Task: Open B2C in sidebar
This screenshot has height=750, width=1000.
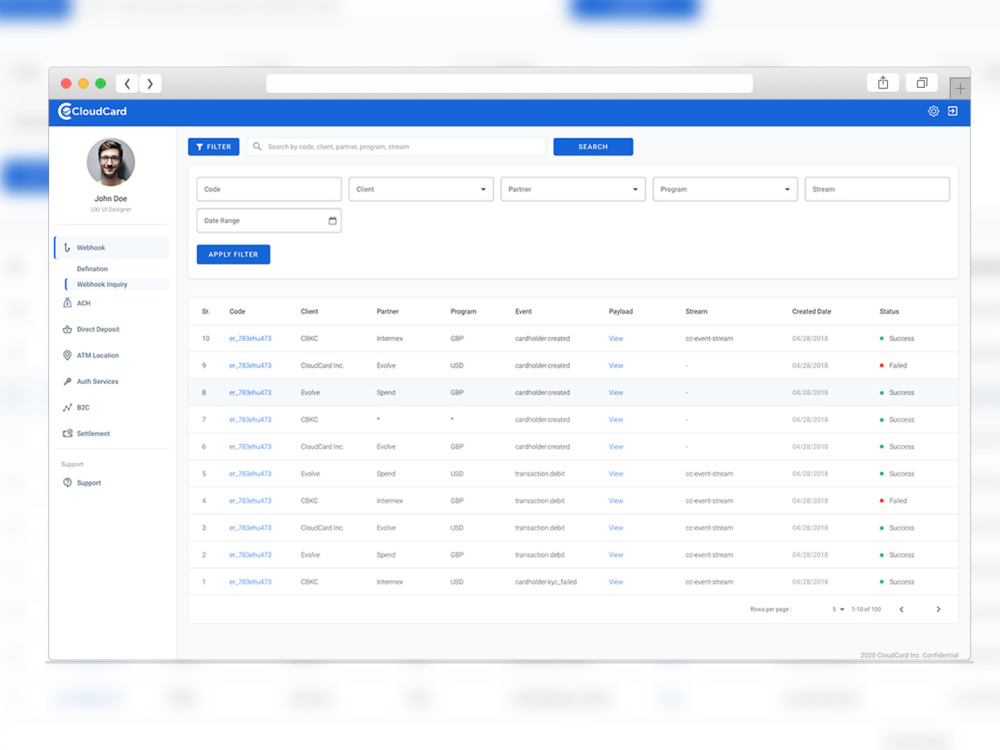Action: click(x=83, y=408)
